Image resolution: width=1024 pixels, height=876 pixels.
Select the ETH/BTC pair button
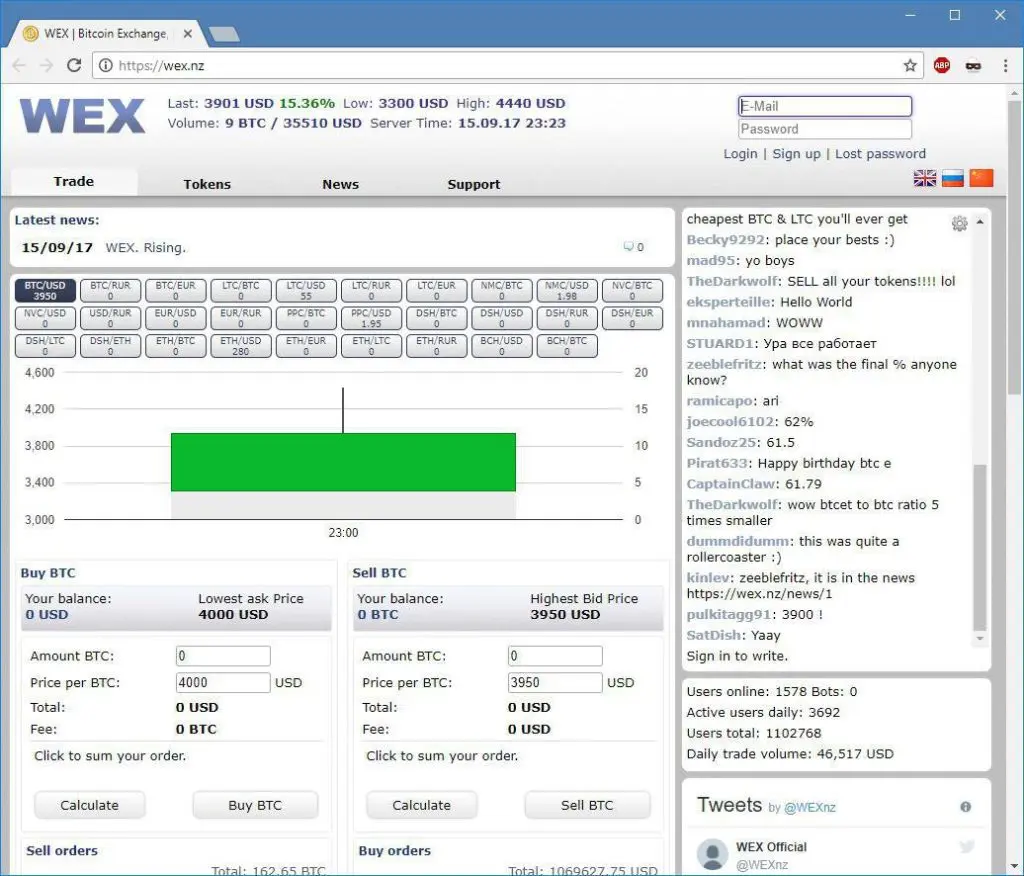176,346
